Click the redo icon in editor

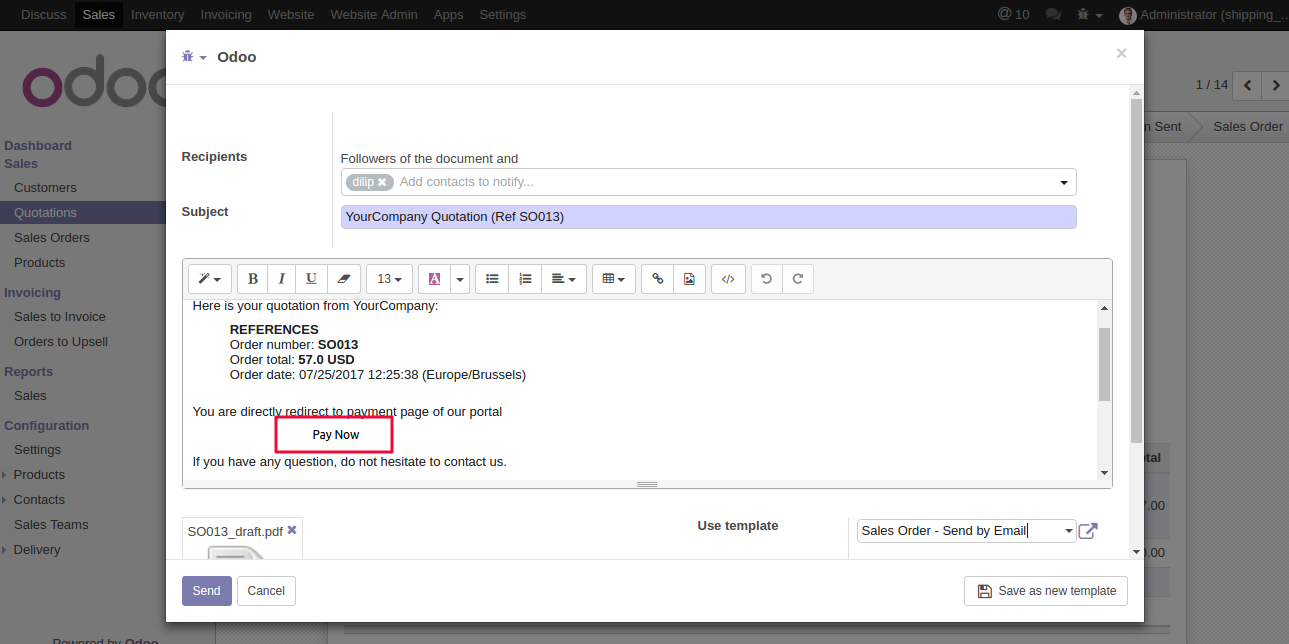[798, 279]
